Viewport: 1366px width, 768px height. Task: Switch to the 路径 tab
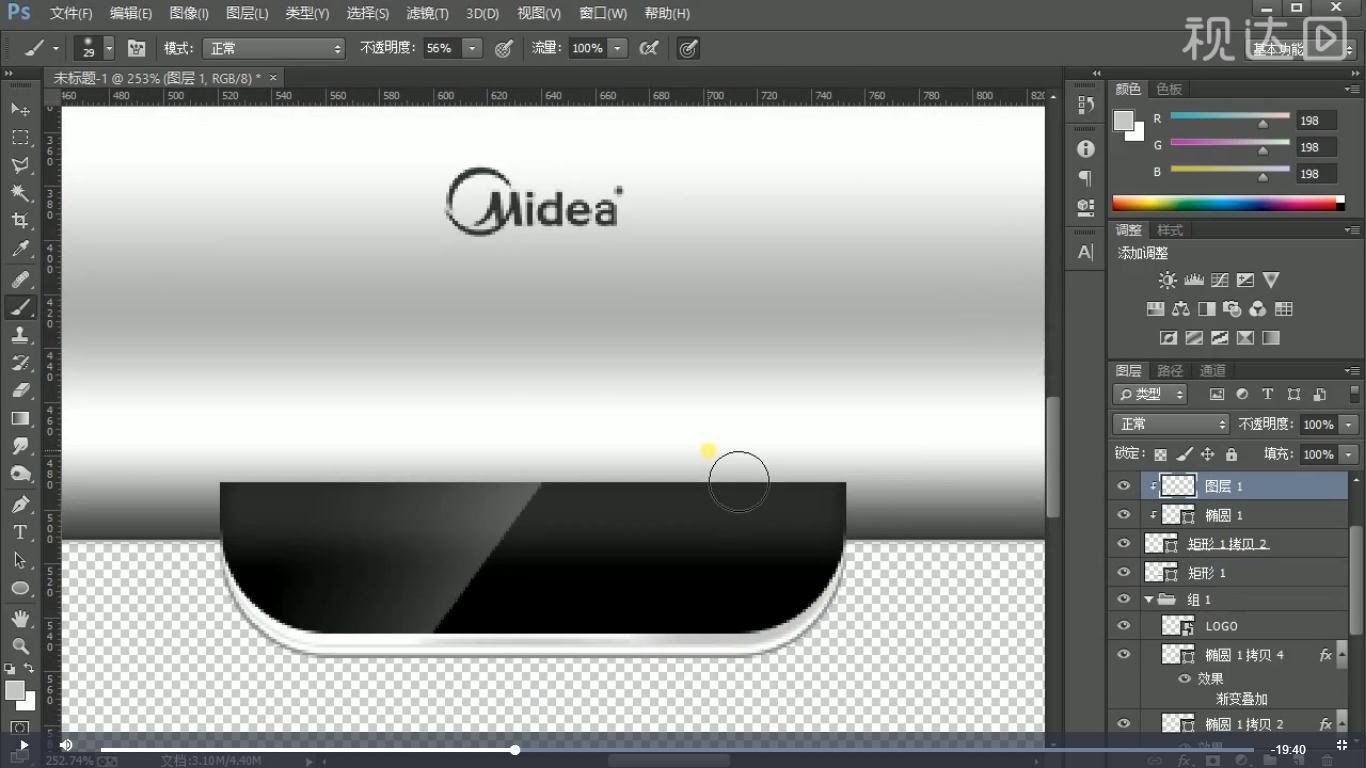click(x=1170, y=370)
